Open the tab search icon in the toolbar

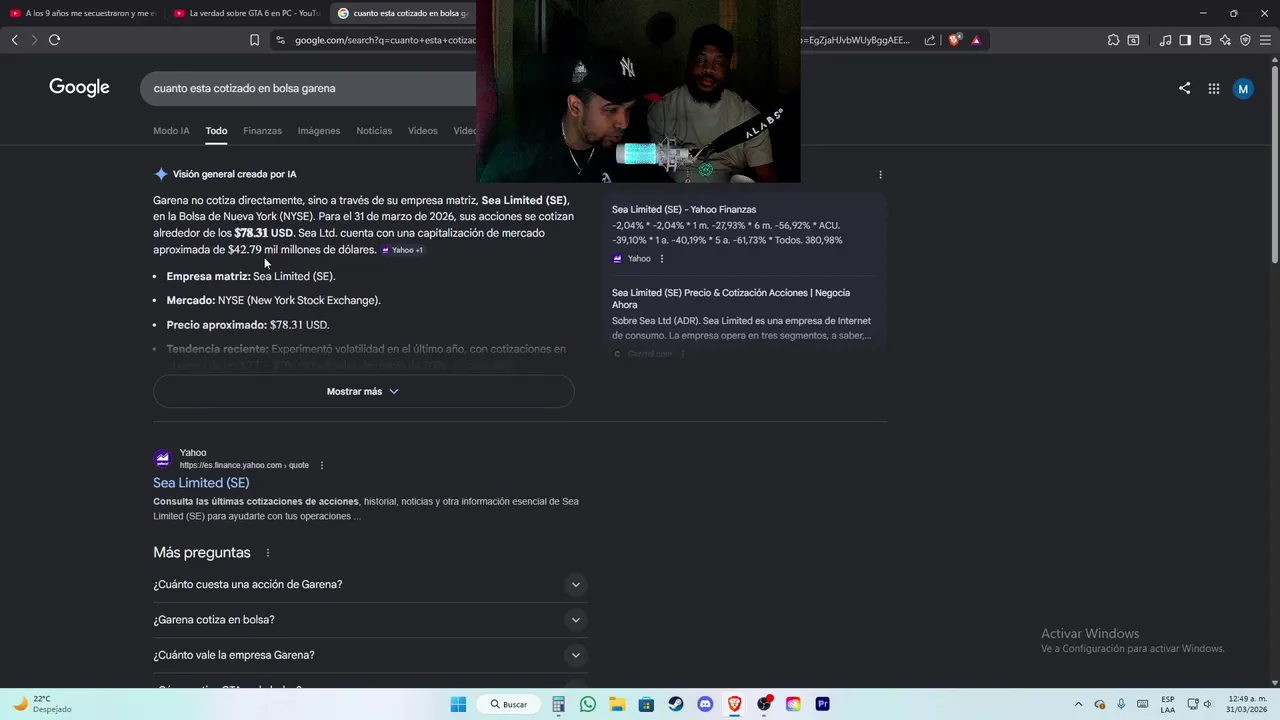pyautogui.click(x=1133, y=40)
